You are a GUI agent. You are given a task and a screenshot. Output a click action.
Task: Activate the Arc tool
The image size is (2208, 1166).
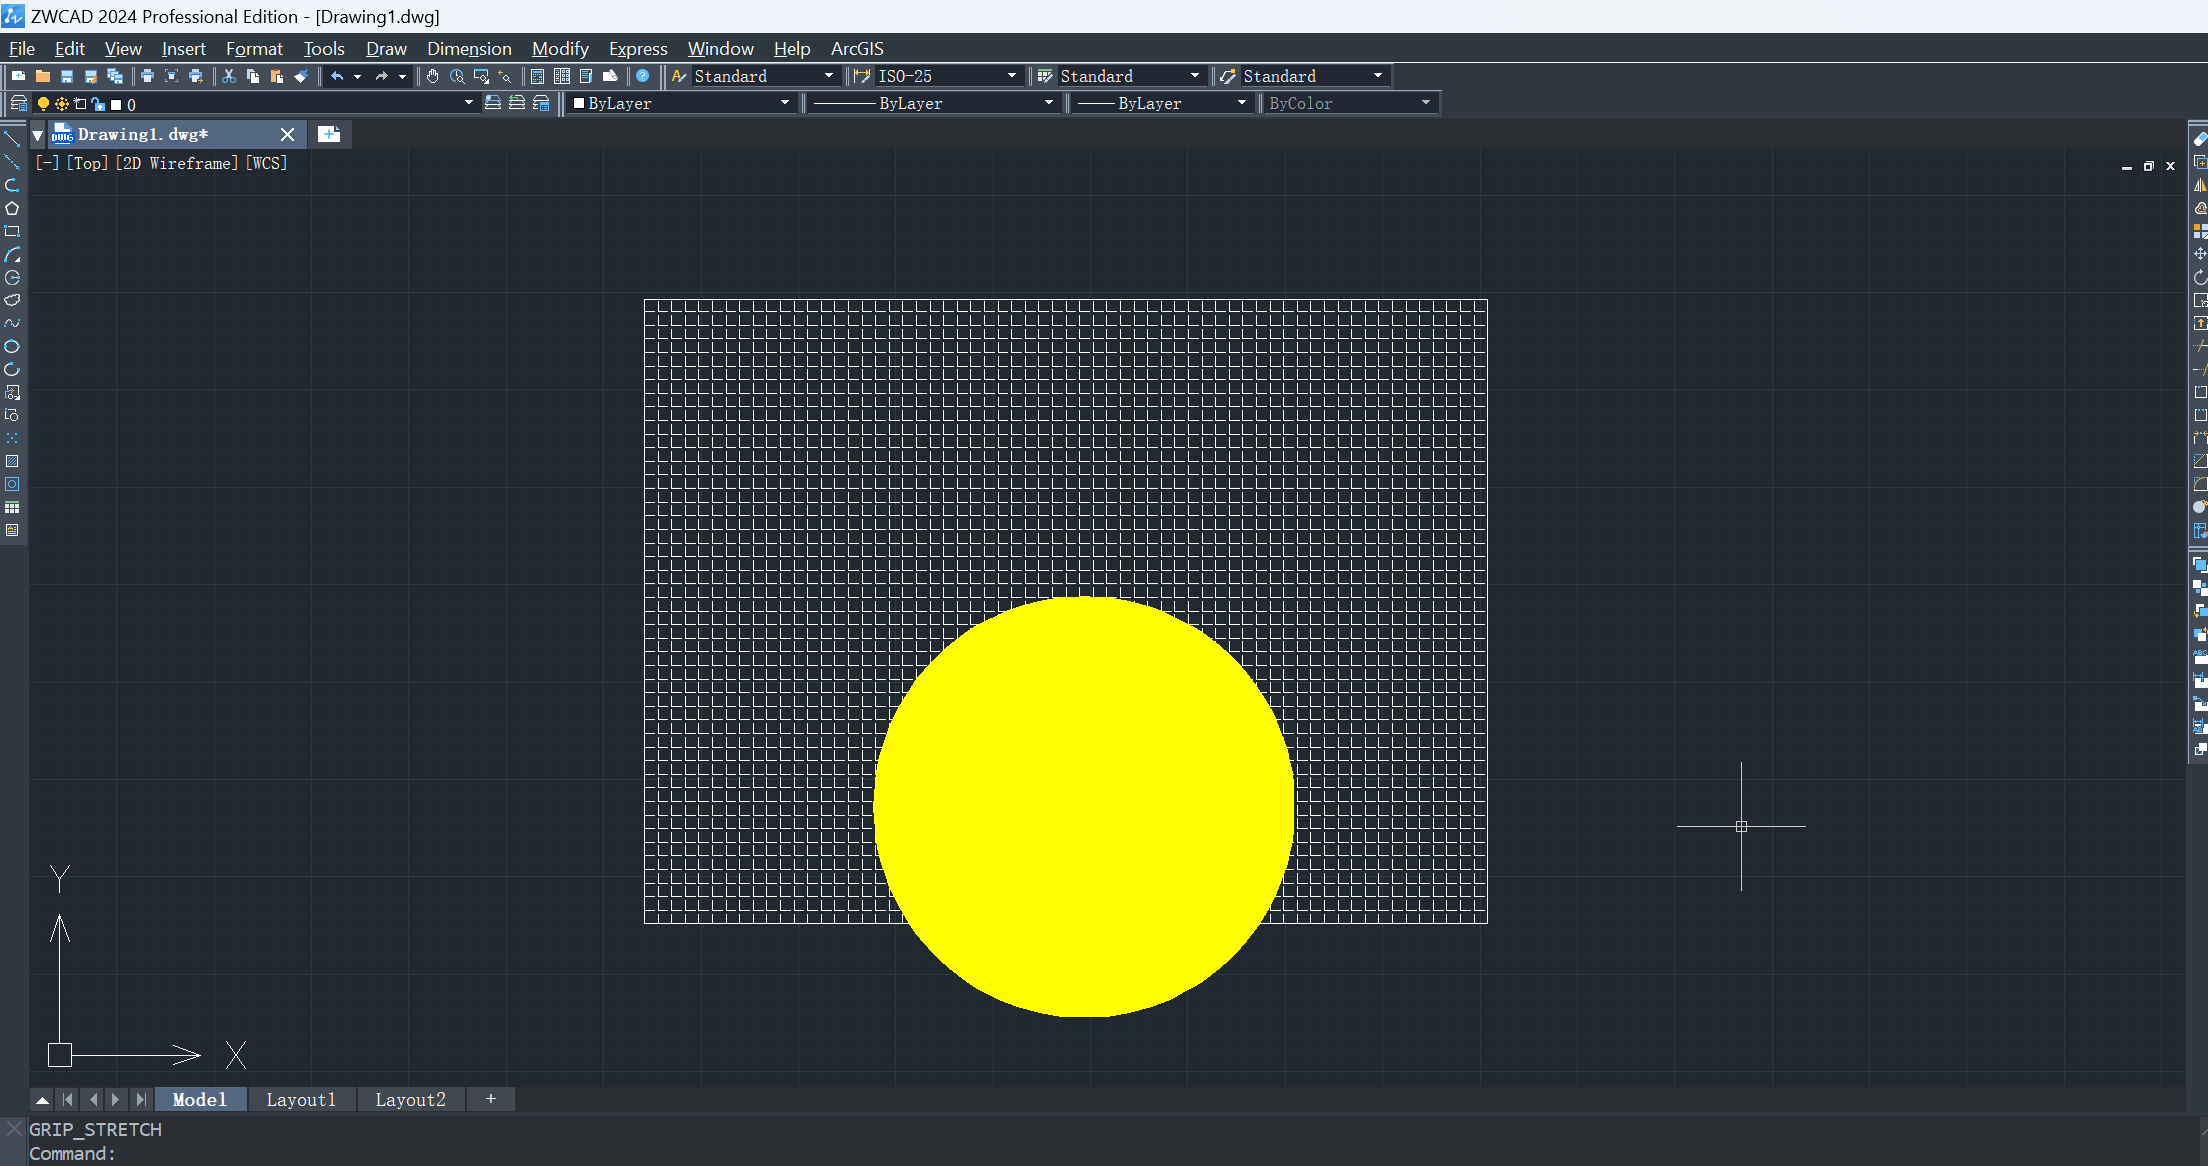pos(12,254)
